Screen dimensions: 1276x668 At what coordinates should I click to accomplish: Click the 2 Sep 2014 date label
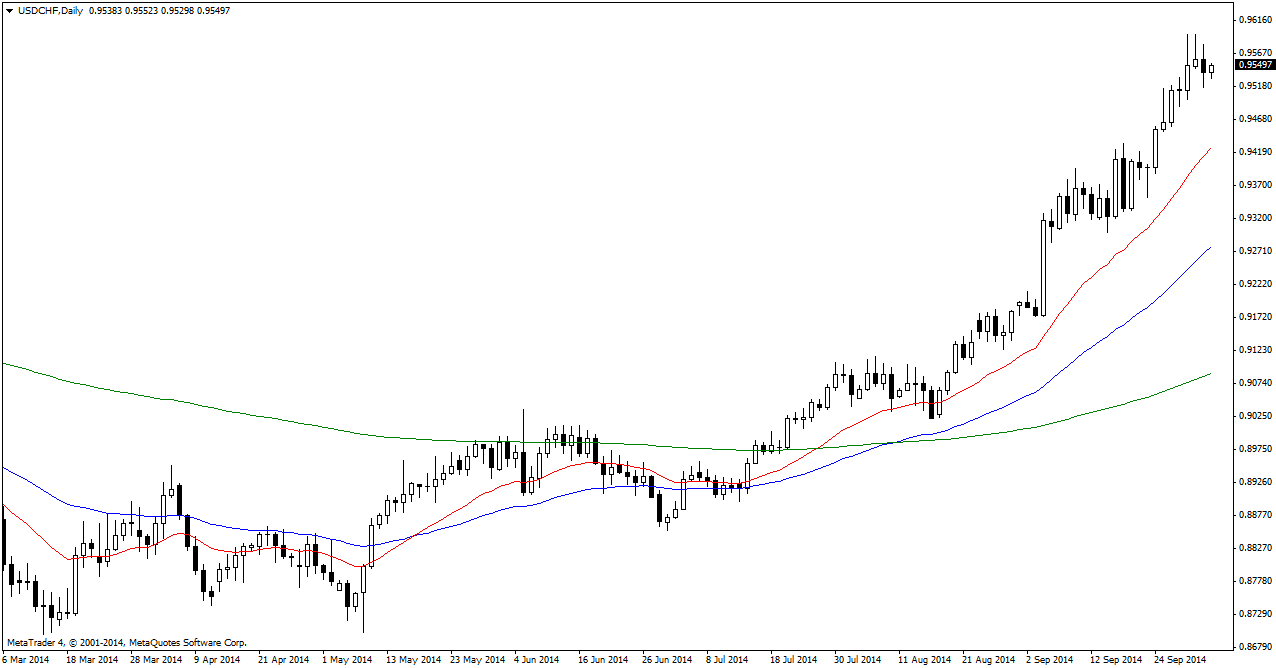point(1052,660)
